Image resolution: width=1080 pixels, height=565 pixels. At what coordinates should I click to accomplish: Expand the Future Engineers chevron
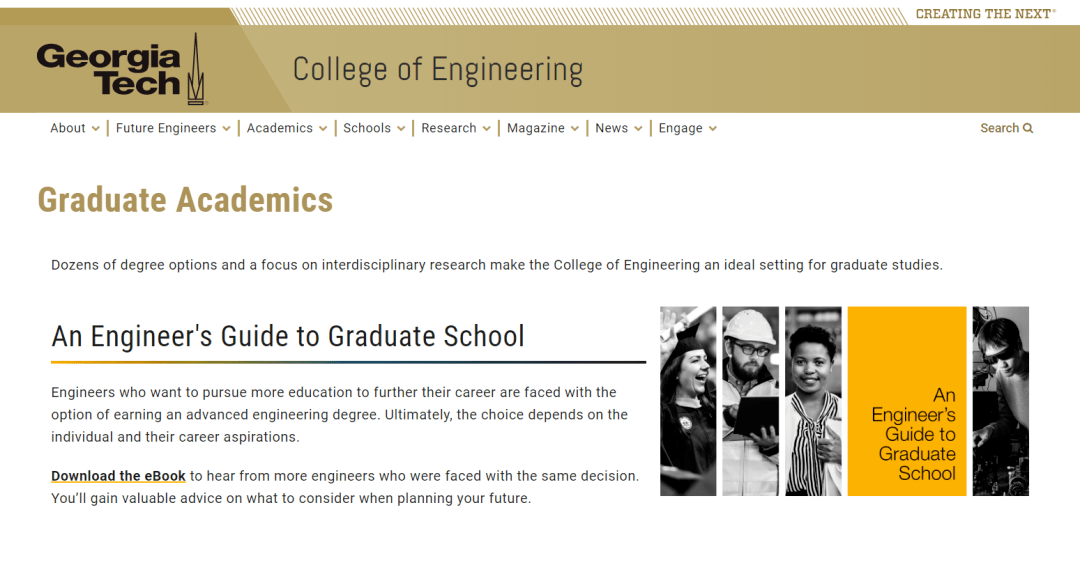coord(226,129)
